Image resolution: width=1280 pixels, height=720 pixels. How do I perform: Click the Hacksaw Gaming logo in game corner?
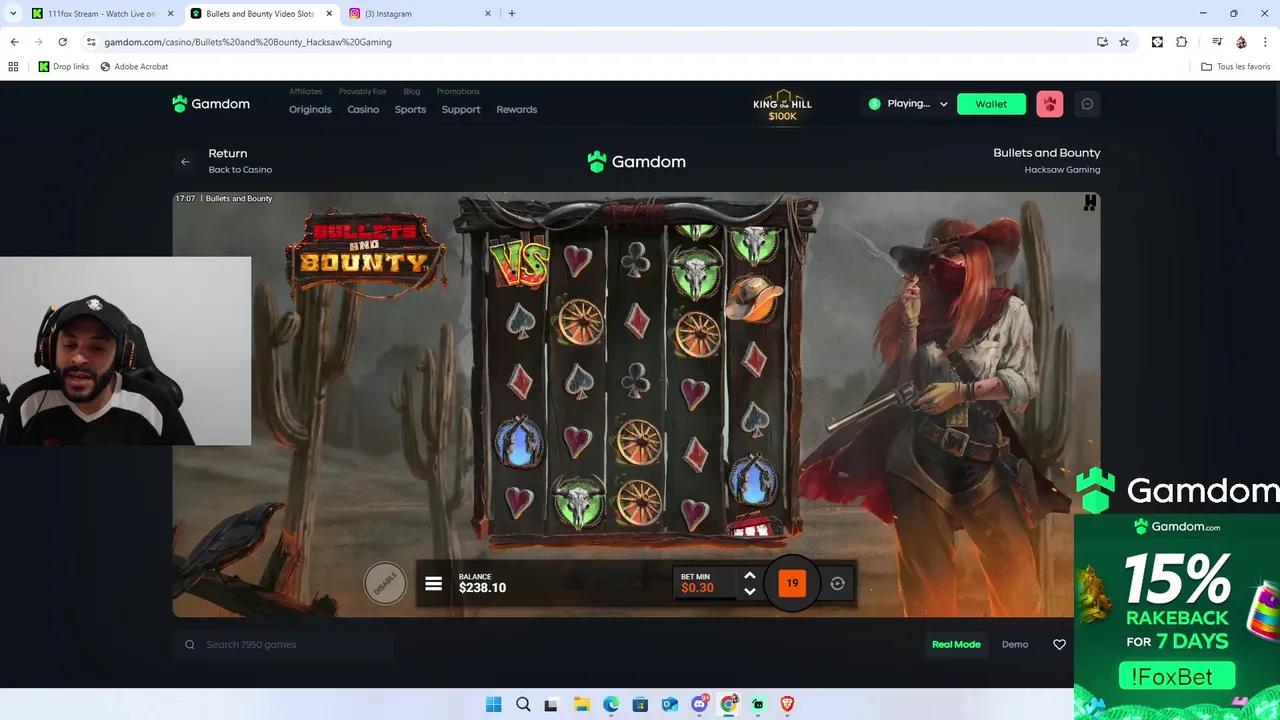pos(1090,203)
